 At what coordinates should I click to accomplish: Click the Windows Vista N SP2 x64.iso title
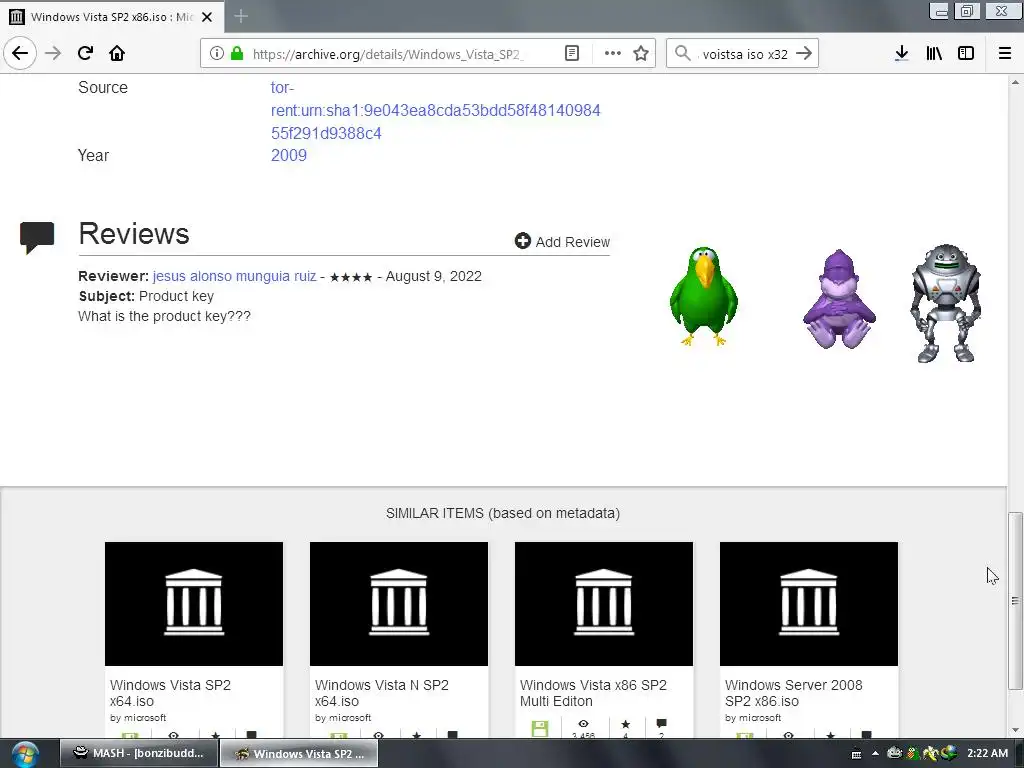[x=381, y=693]
